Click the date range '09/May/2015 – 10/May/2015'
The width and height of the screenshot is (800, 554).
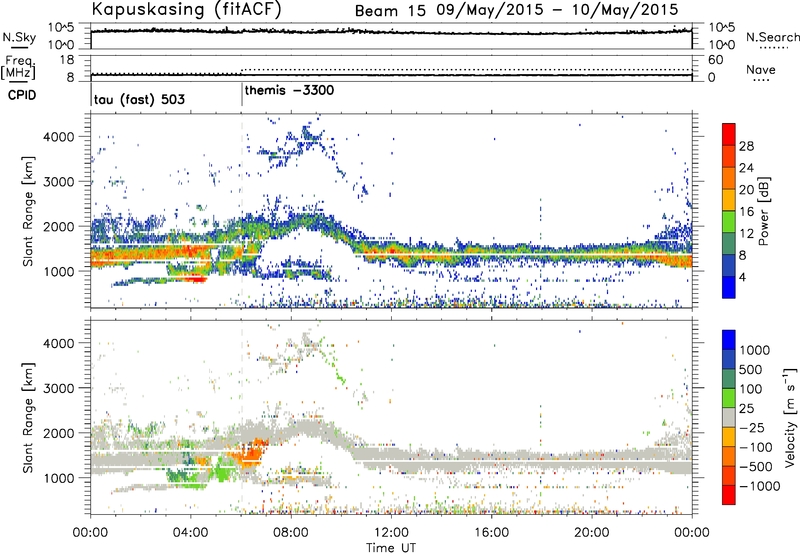pos(557,10)
